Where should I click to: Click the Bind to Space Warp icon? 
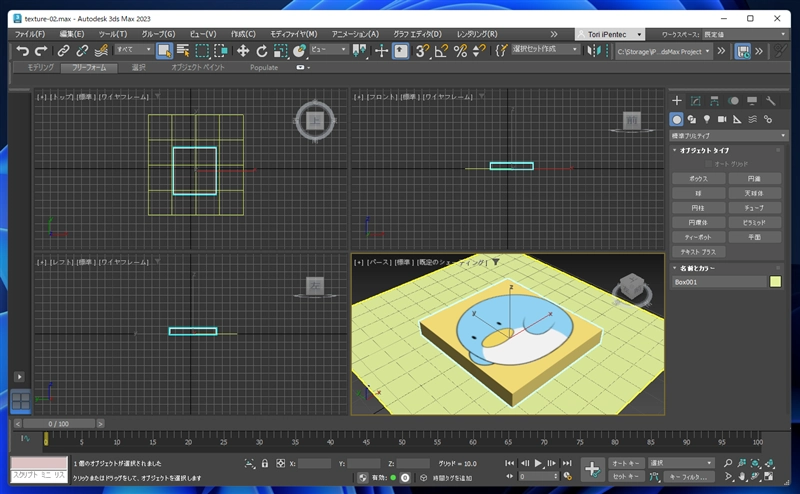pyautogui.click(x=102, y=51)
